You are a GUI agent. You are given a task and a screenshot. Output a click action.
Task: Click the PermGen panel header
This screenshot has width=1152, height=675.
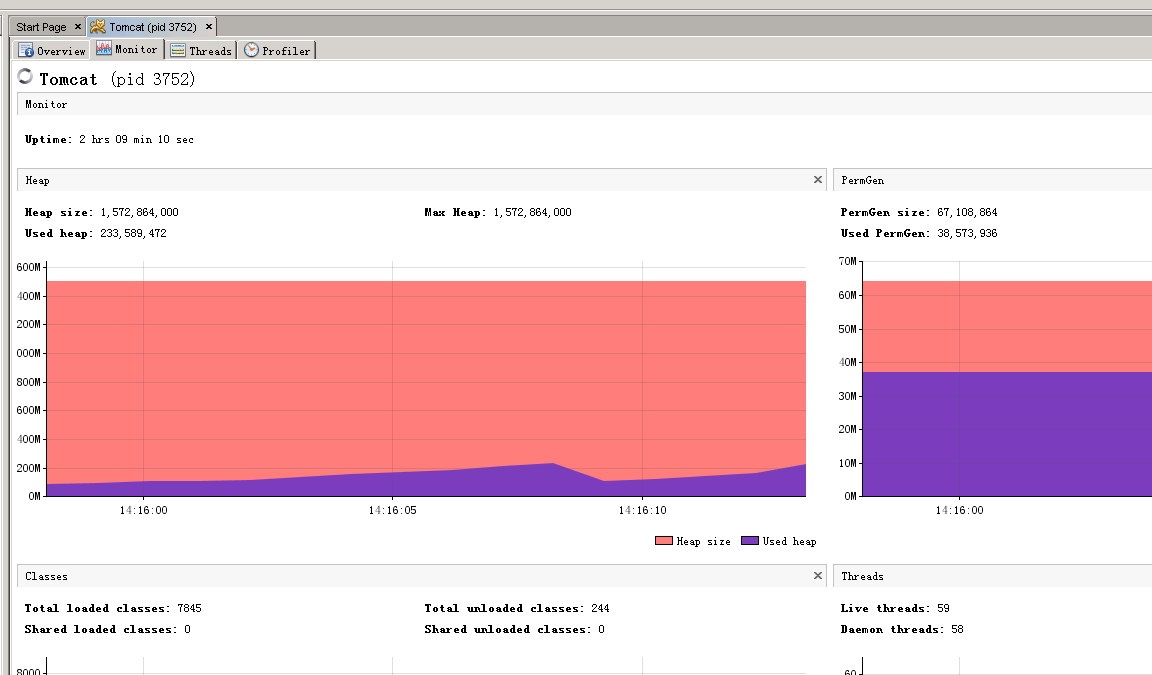993,180
